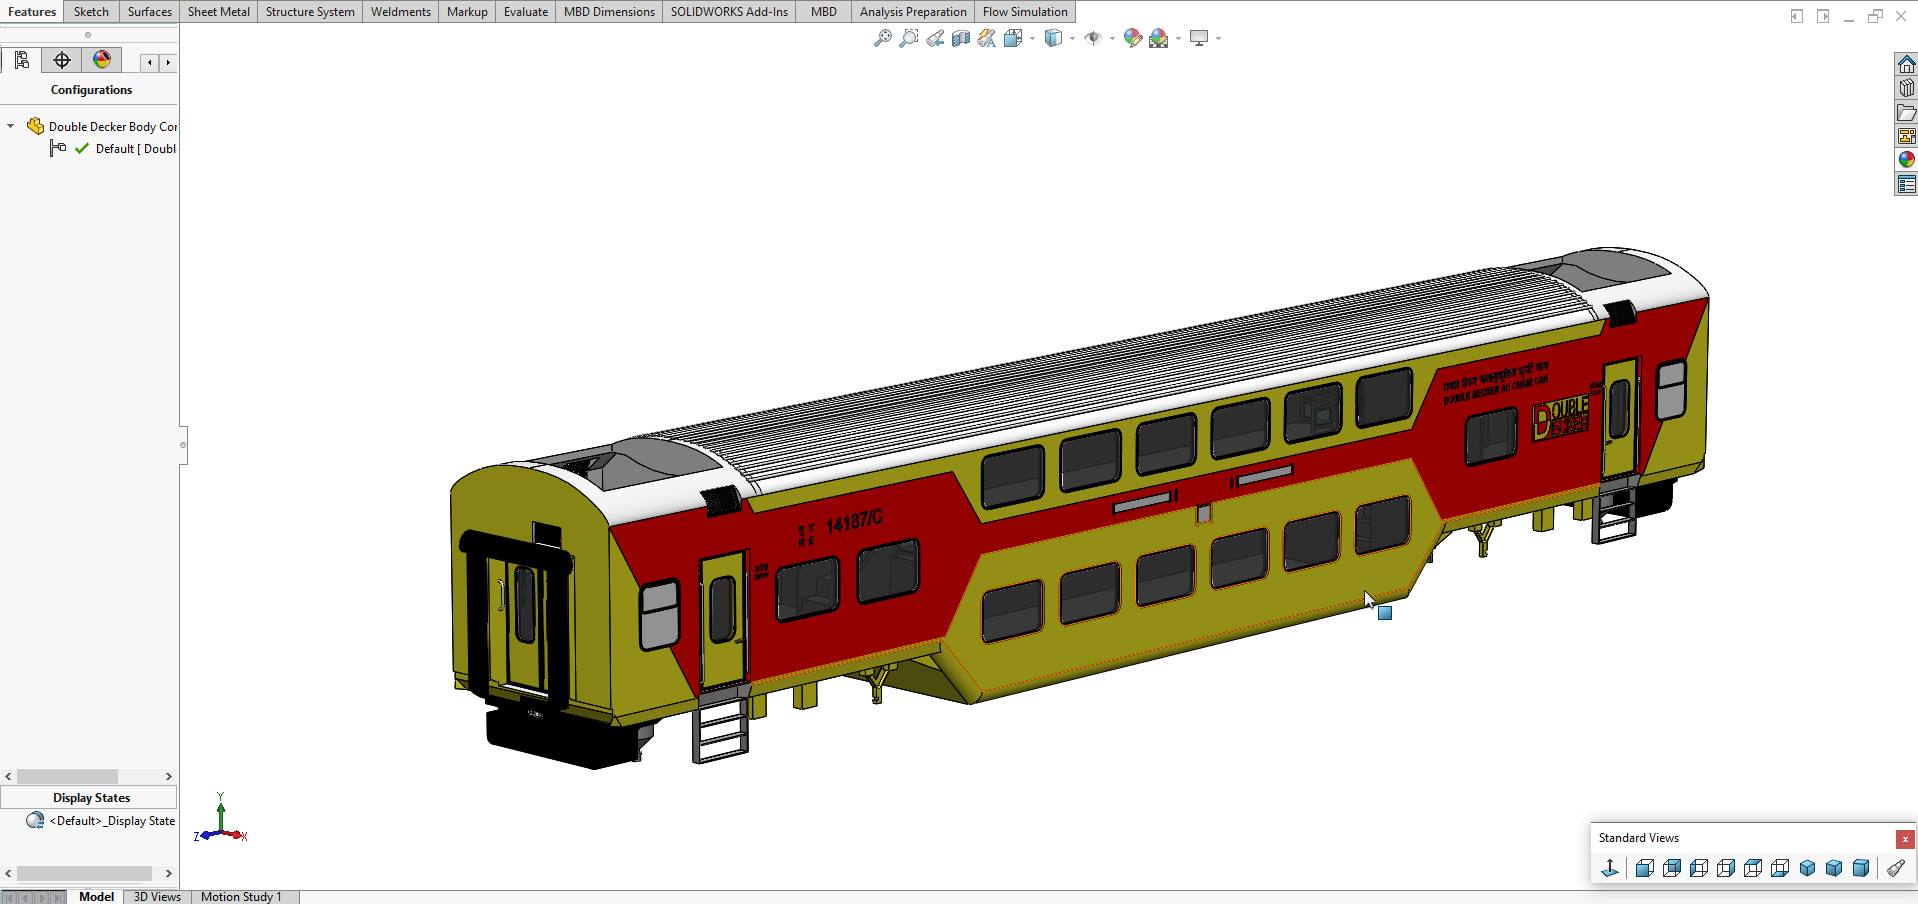Switch to Front view in Standard Views
The image size is (1918, 904).
[1644, 868]
